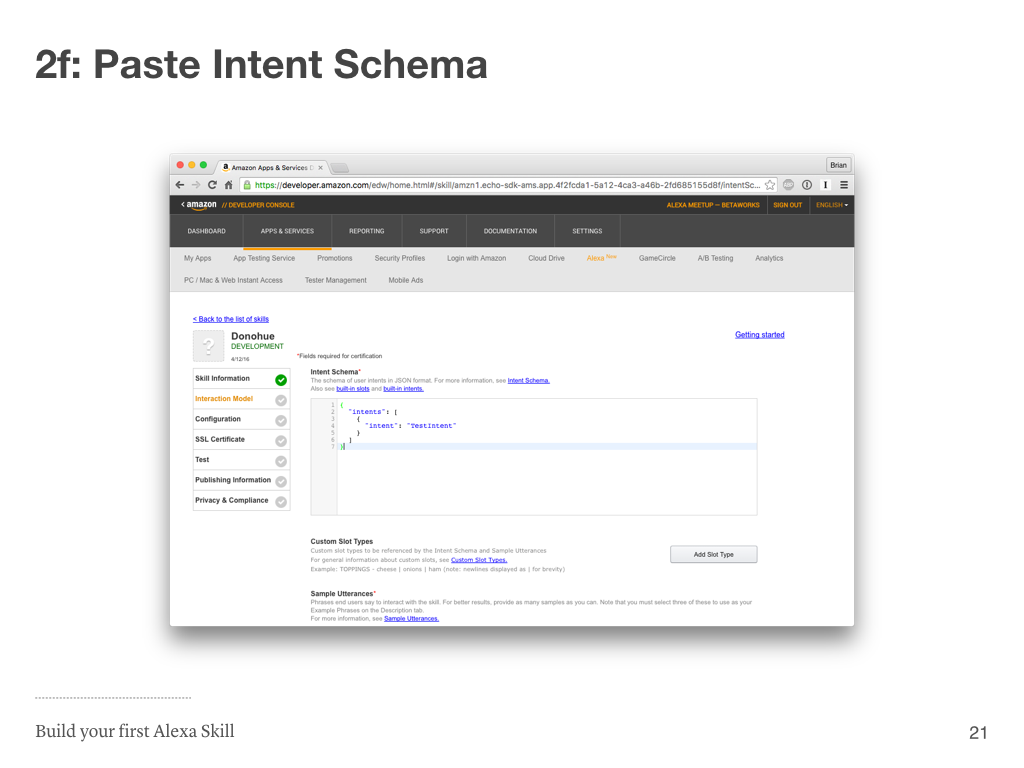
Task: Click the gray check next to Publishing Information
Action: [281, 481]
